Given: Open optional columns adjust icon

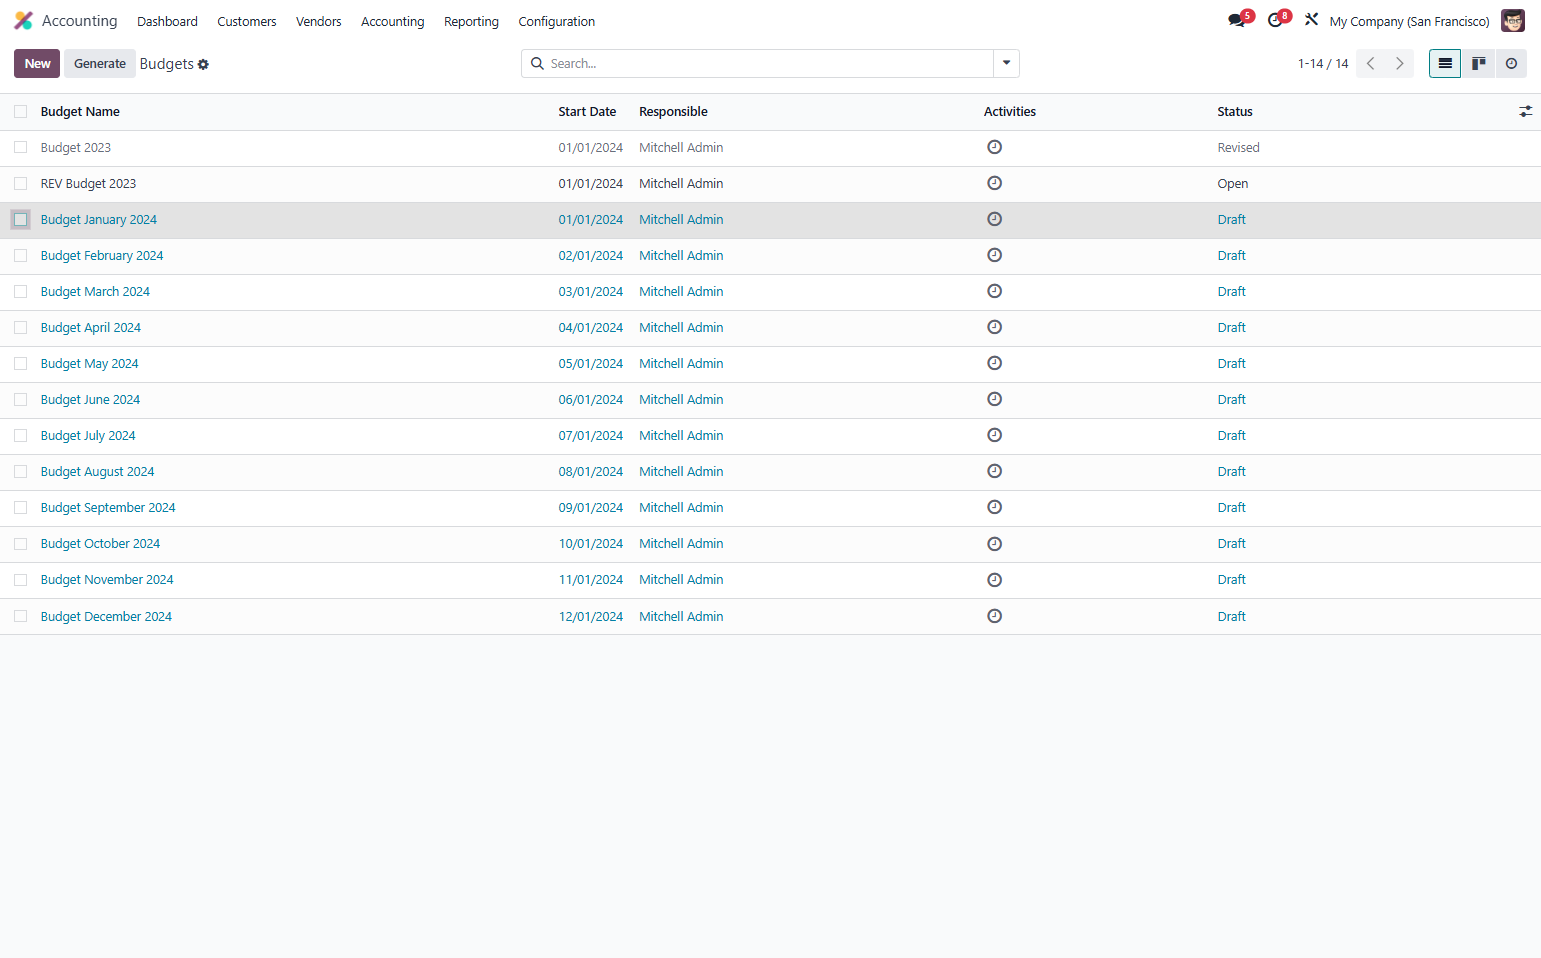Looking at the screenshot, I should coord(1525,112).
